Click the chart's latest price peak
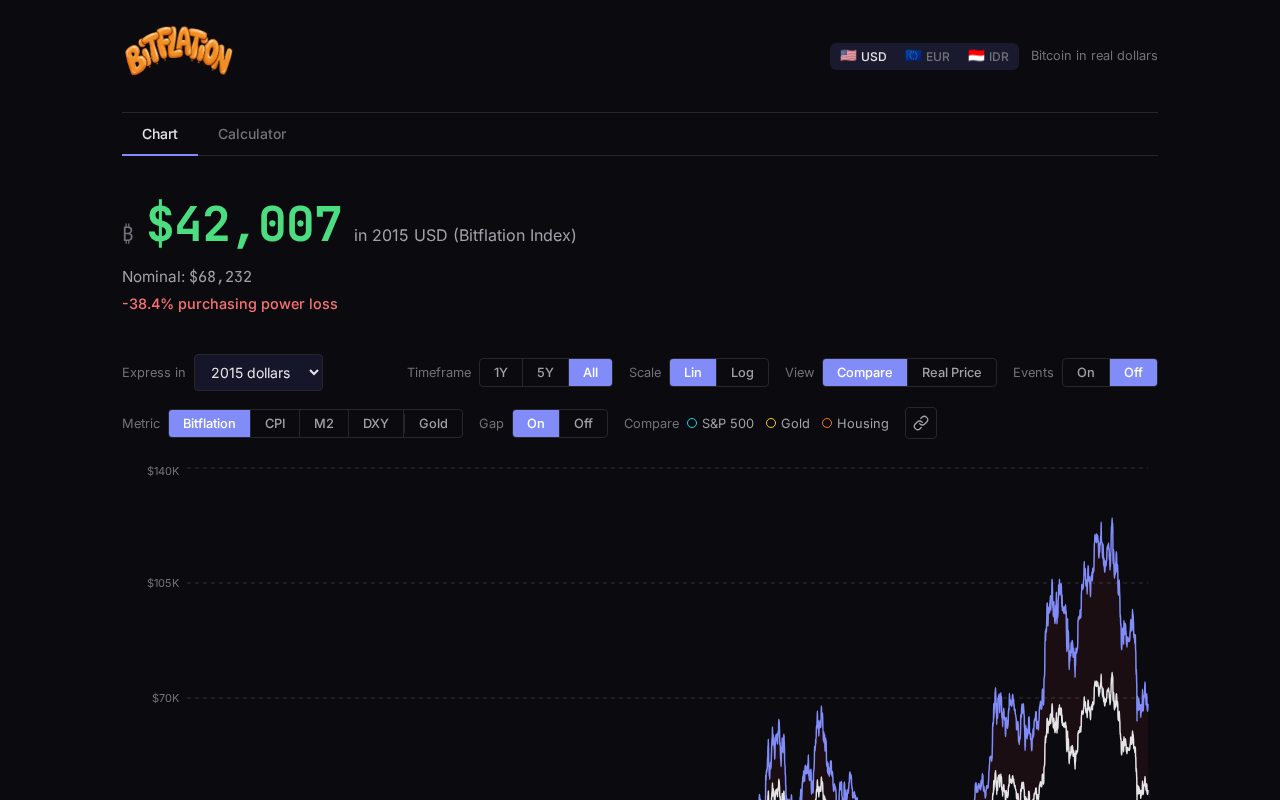This screenshot has height=800, width=1280. coord(1111,520)
